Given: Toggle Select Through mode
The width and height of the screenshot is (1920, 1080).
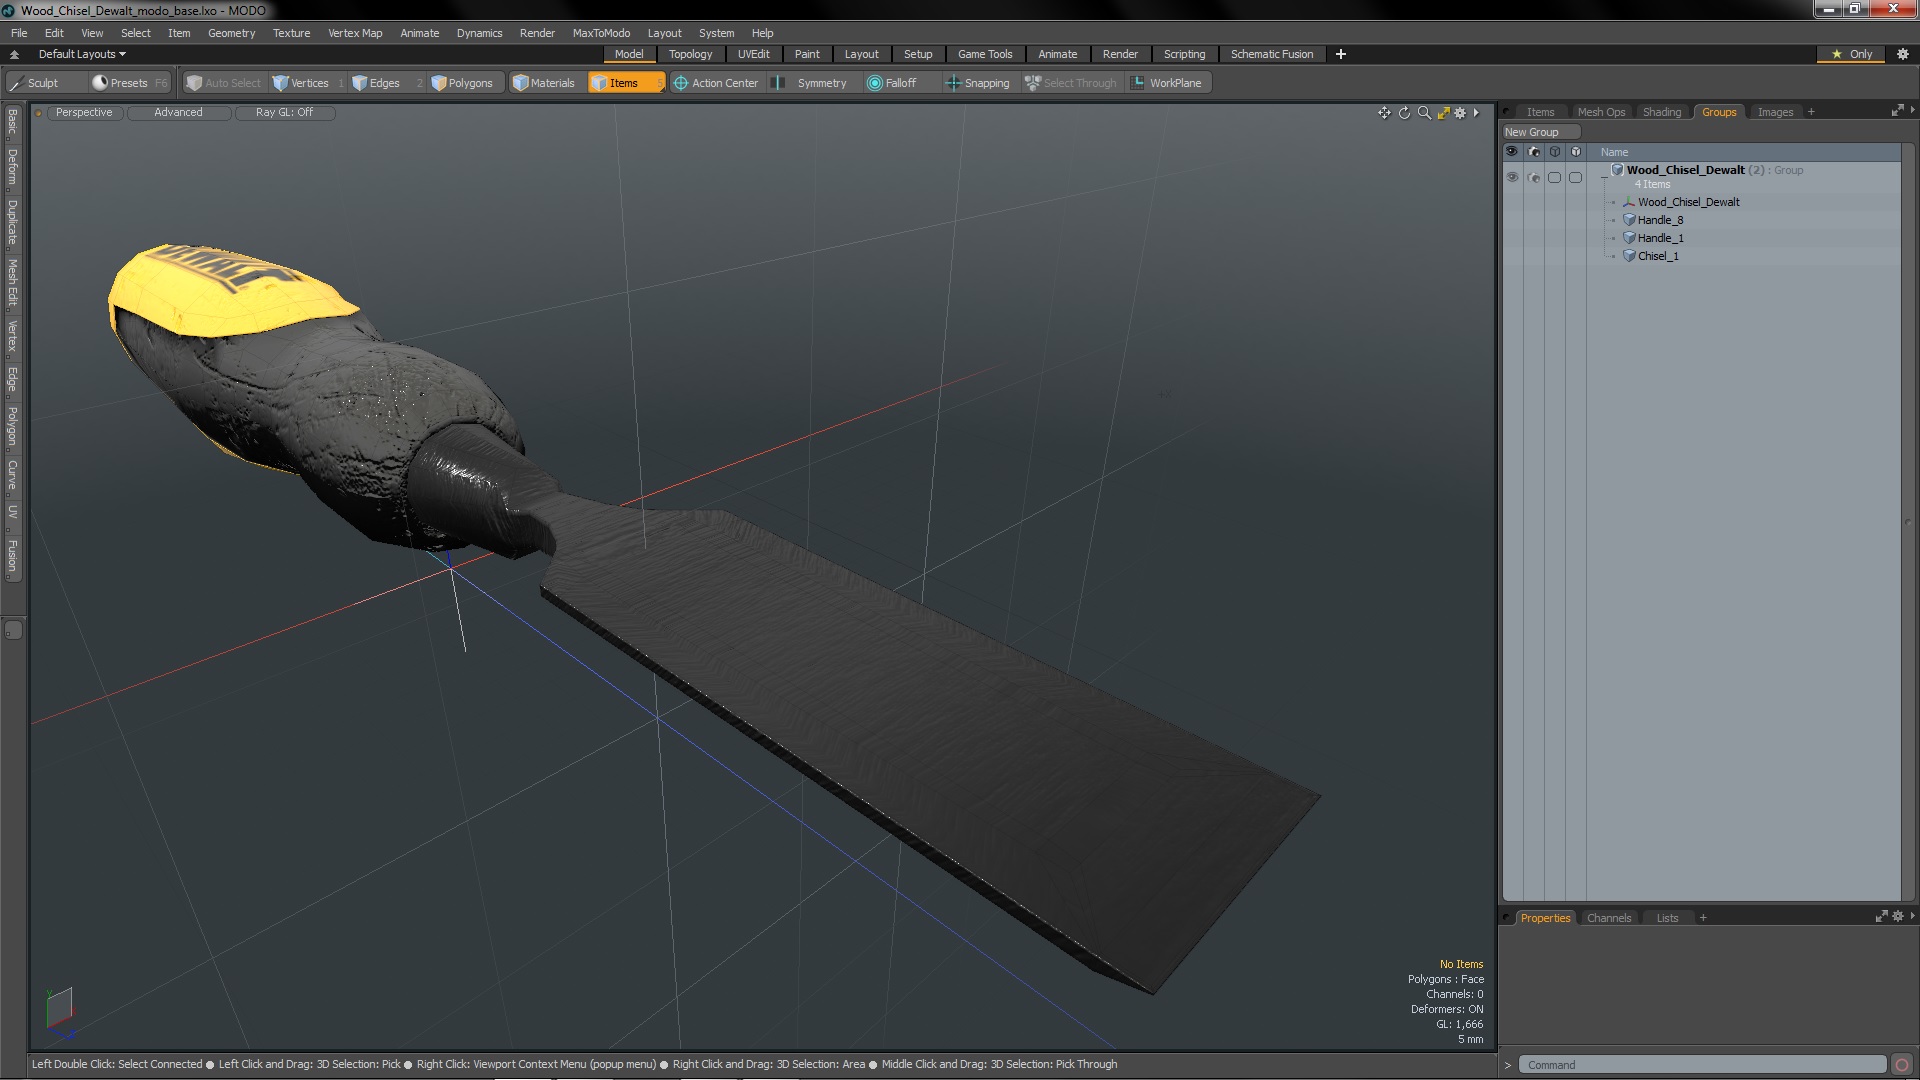Looking at the screenshot, I should [1071, 83].
